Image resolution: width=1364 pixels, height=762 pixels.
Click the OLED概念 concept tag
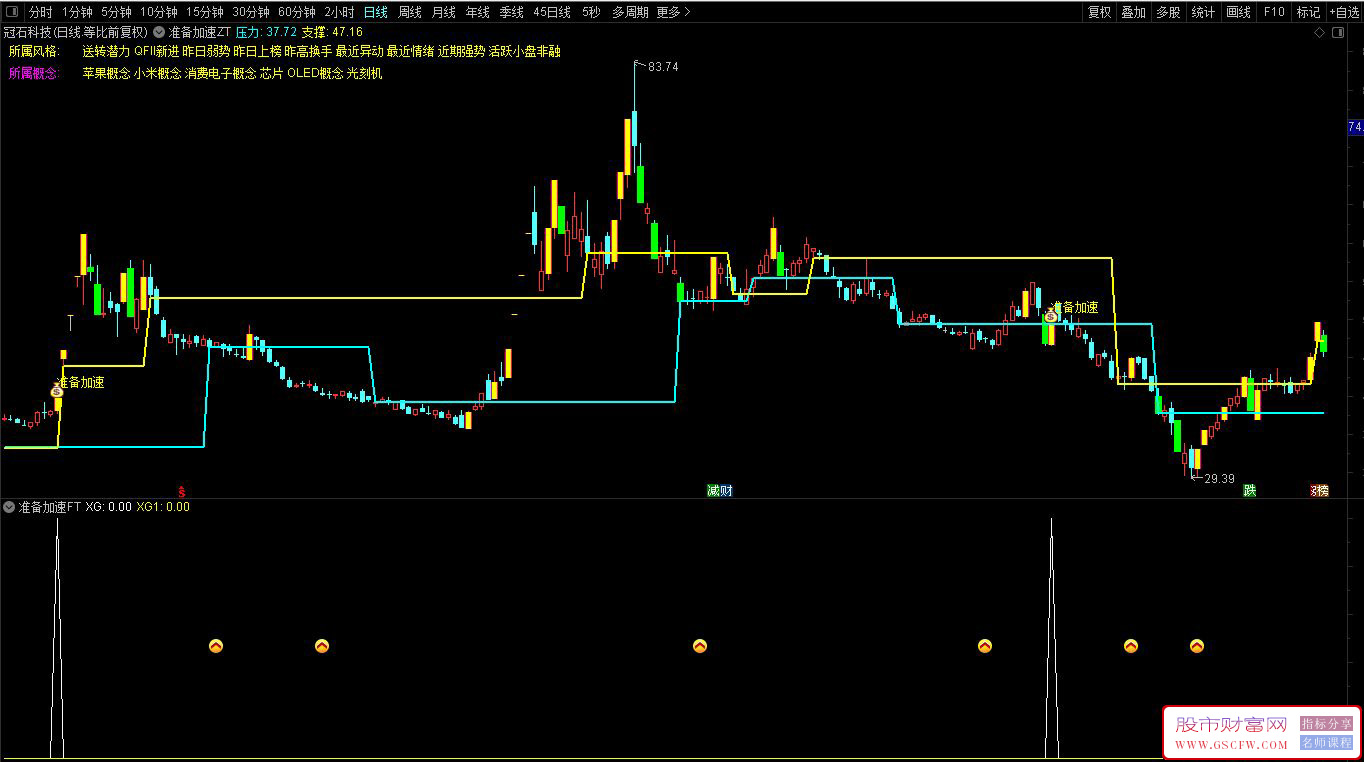point(315,73)
